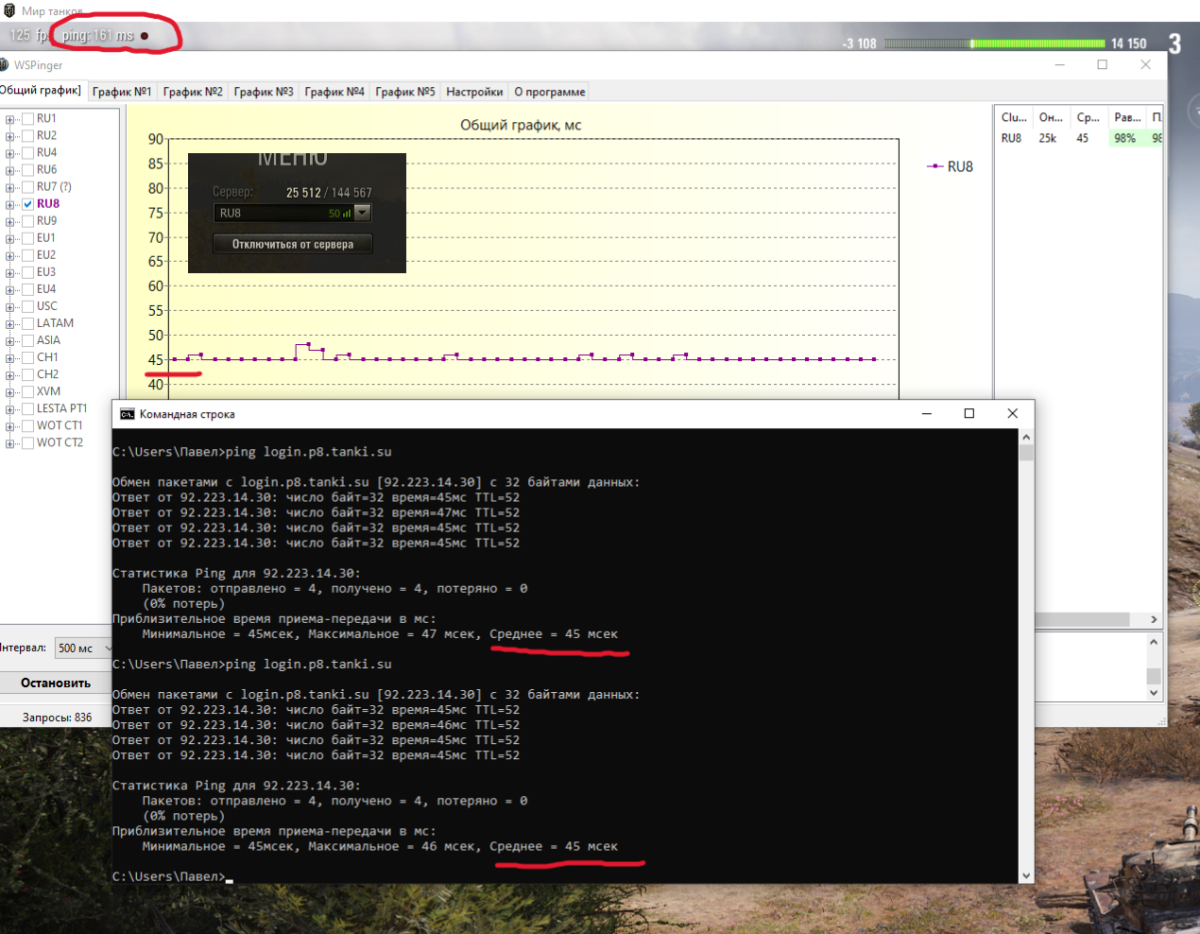Open the Интервал 500 мс dropdown

(x=84, y=648)
